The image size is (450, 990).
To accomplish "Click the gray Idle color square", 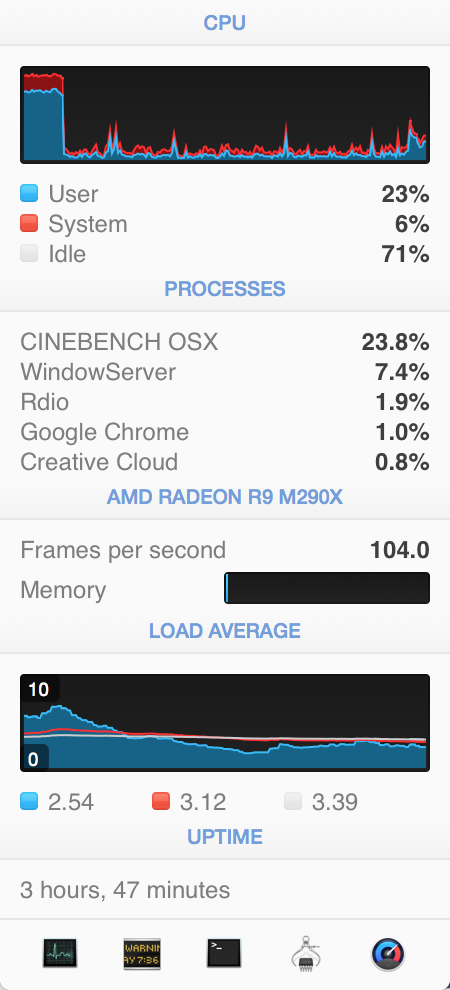I will click(29, 254).
